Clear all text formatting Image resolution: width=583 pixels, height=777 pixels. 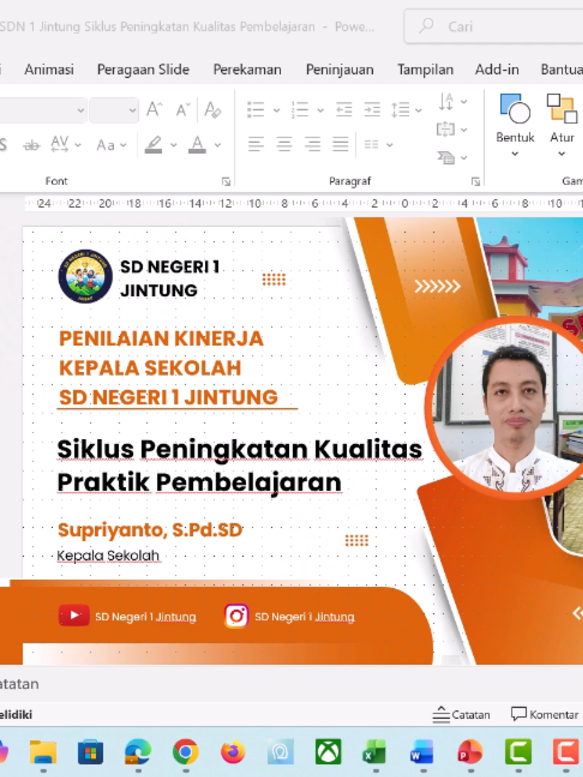point(213,110)
